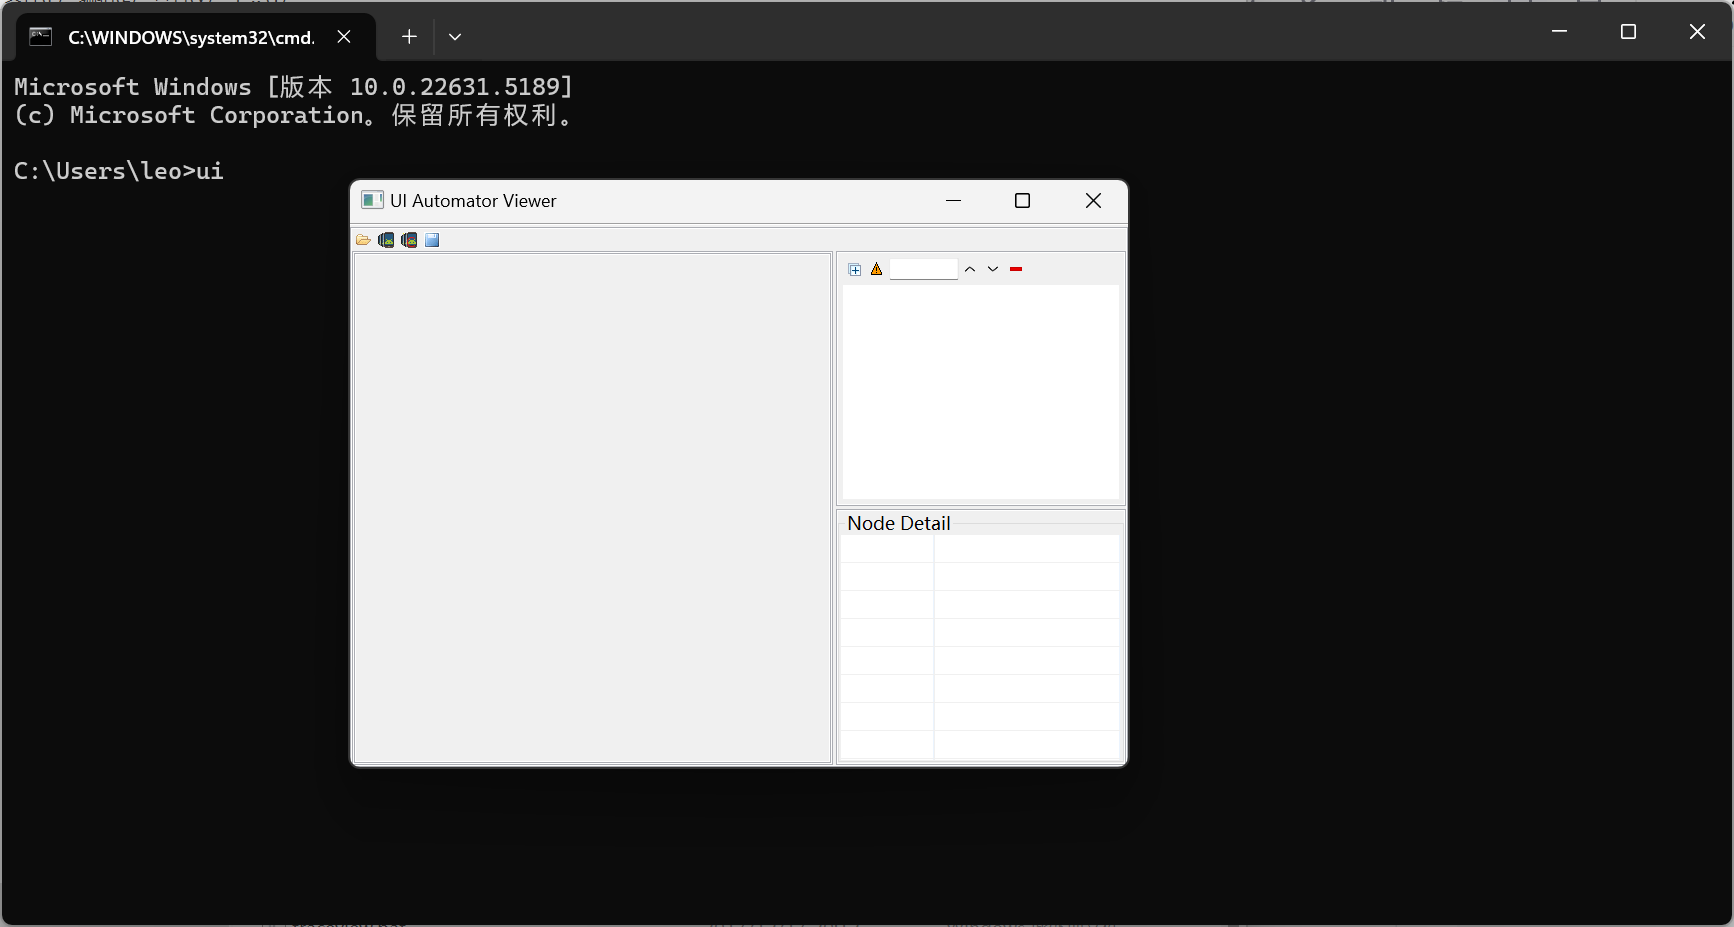
Task: Open a new terminal tab with the plus button
Action: 409,36
